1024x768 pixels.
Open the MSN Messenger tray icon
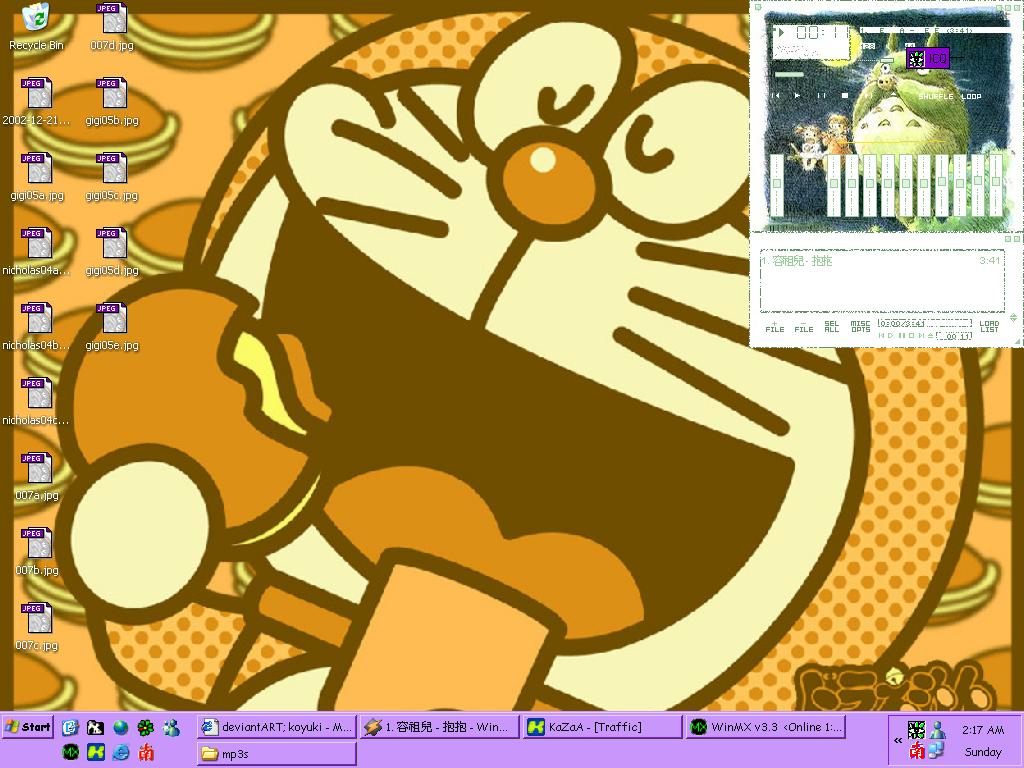pyautogui.click(x=938, y=729)
